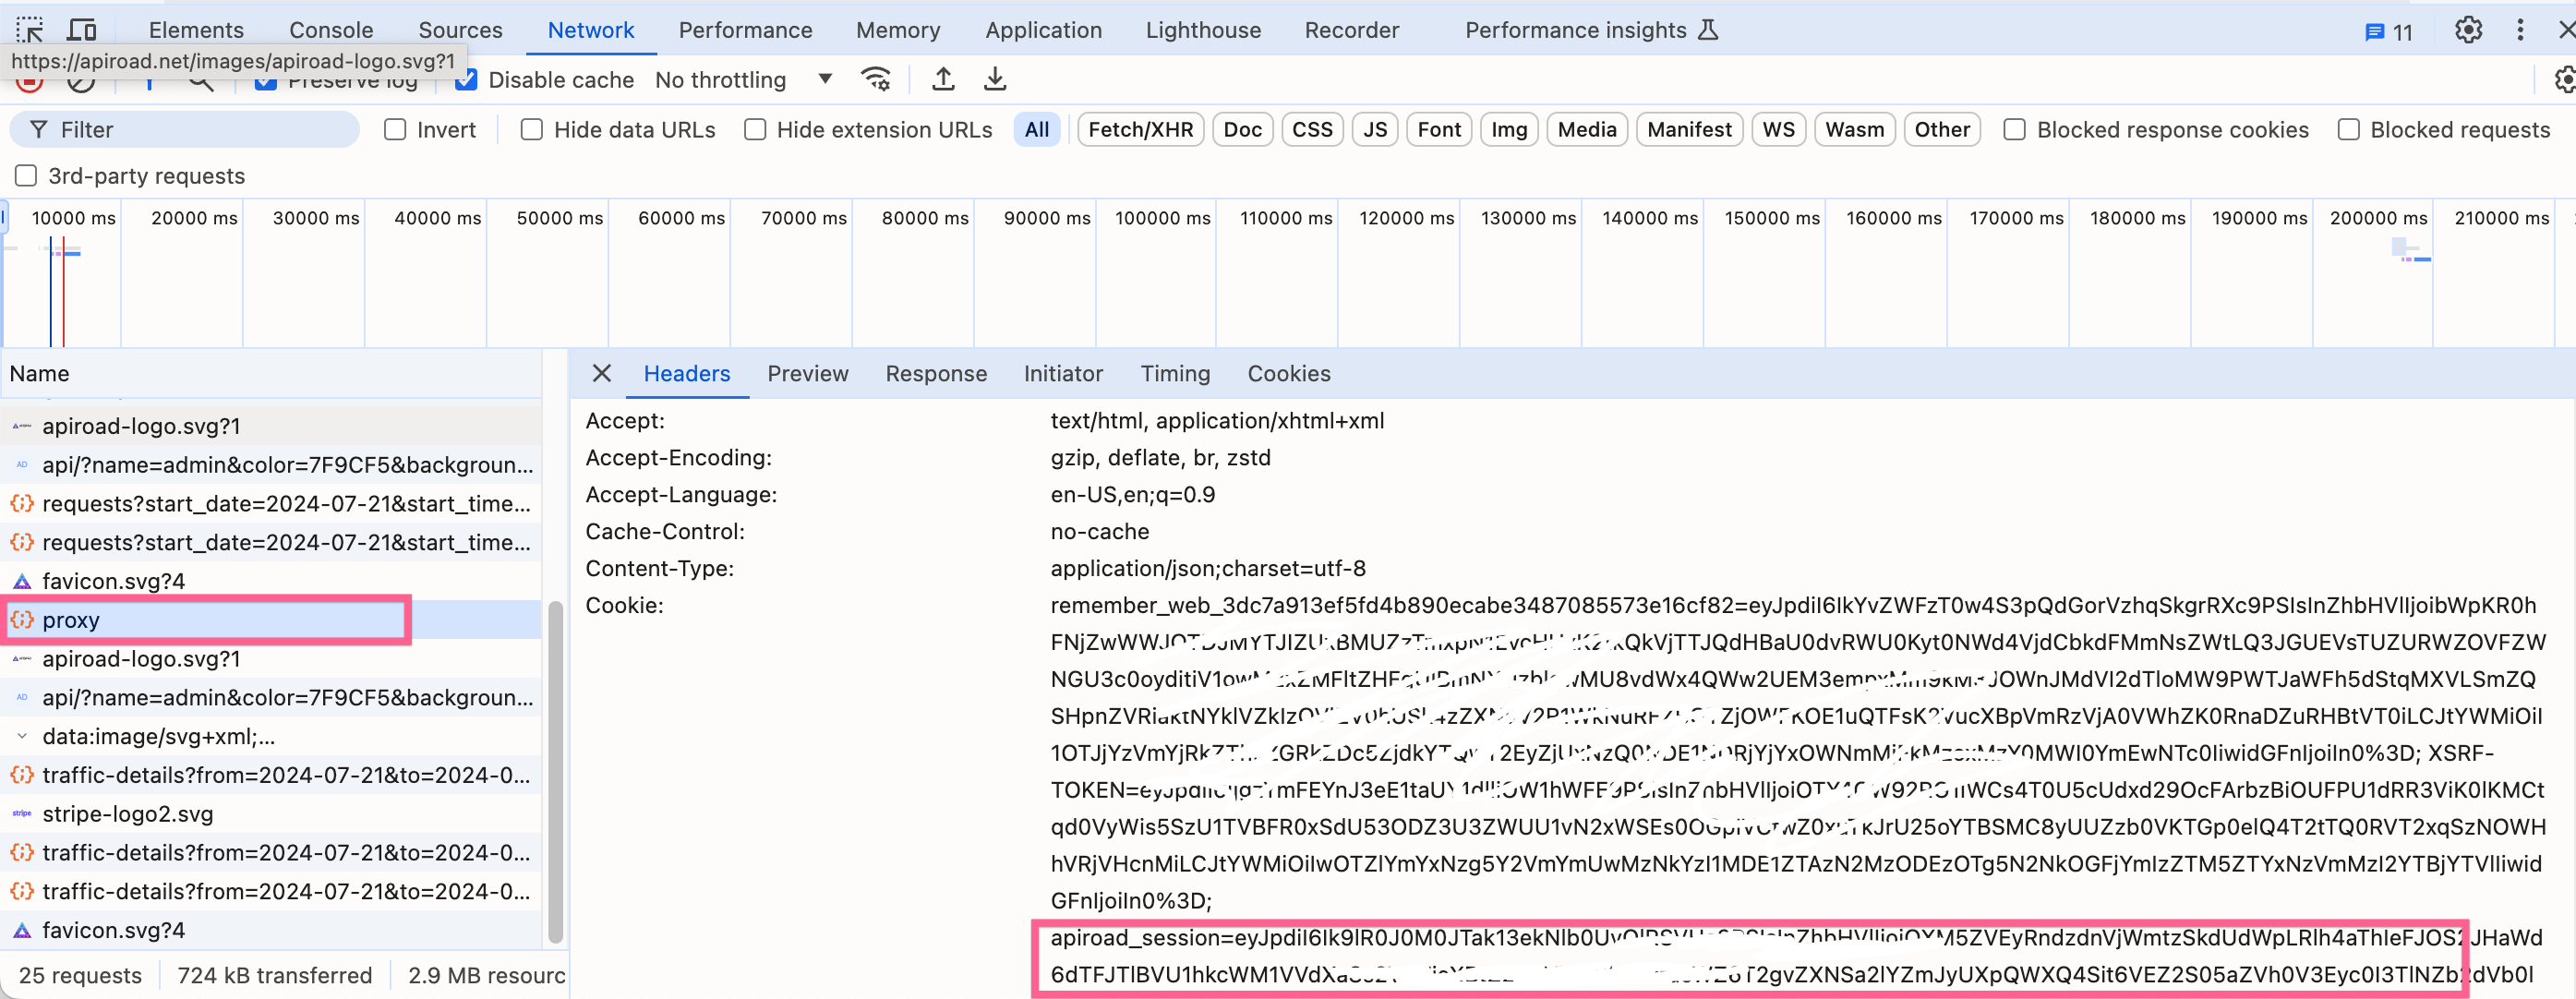This screenshot has height=999, width=2576.
Task: Click the request list scrollbar
Action: [555, 772]
